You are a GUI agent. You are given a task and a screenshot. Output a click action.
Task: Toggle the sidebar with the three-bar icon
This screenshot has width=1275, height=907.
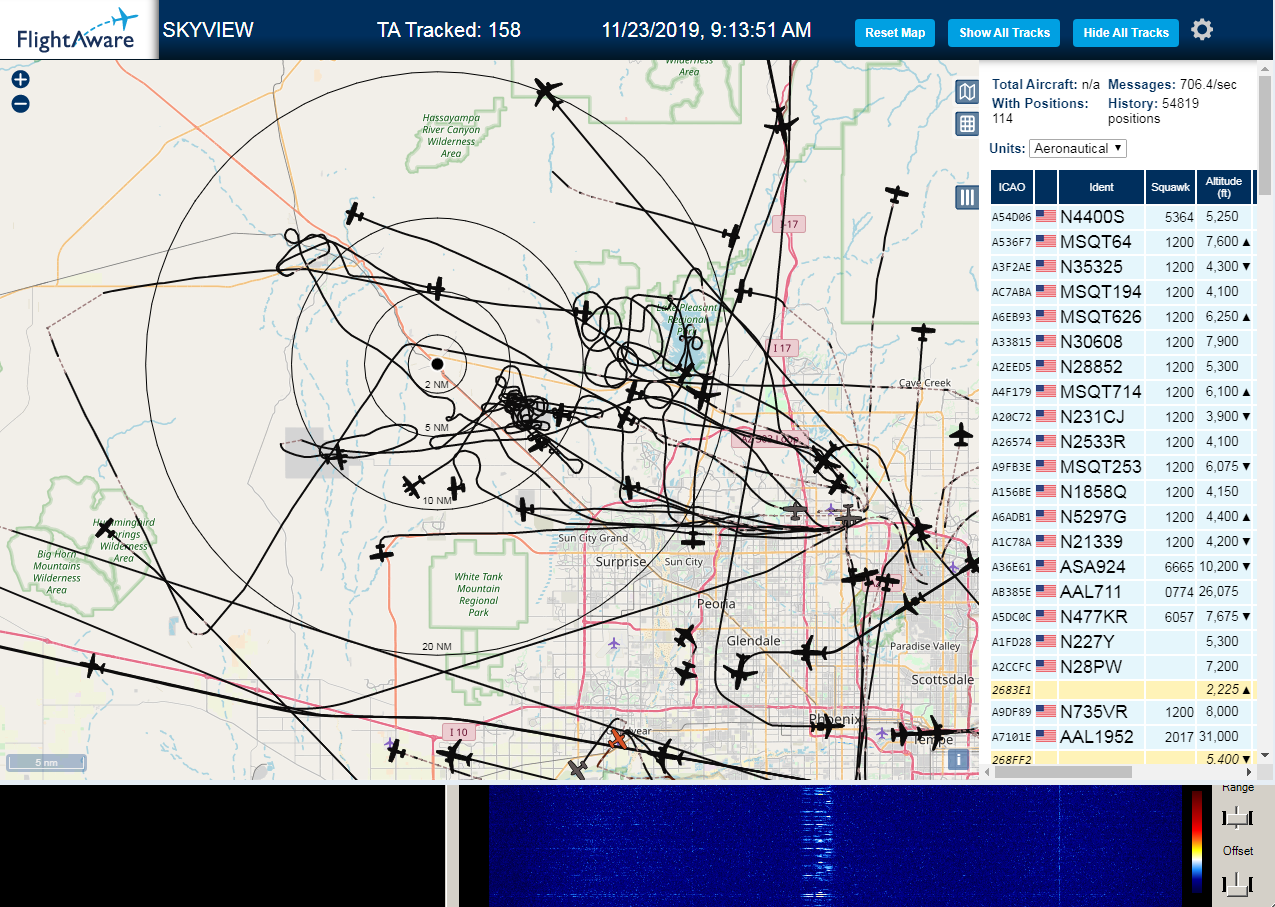tap(967, 197)
